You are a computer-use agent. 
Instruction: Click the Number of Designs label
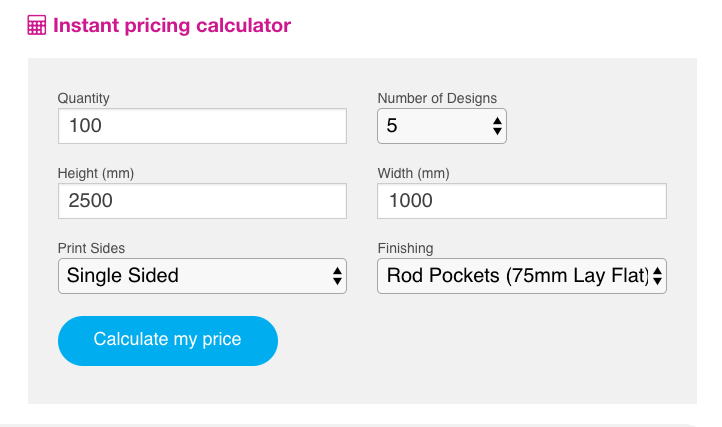click(437, 98)
